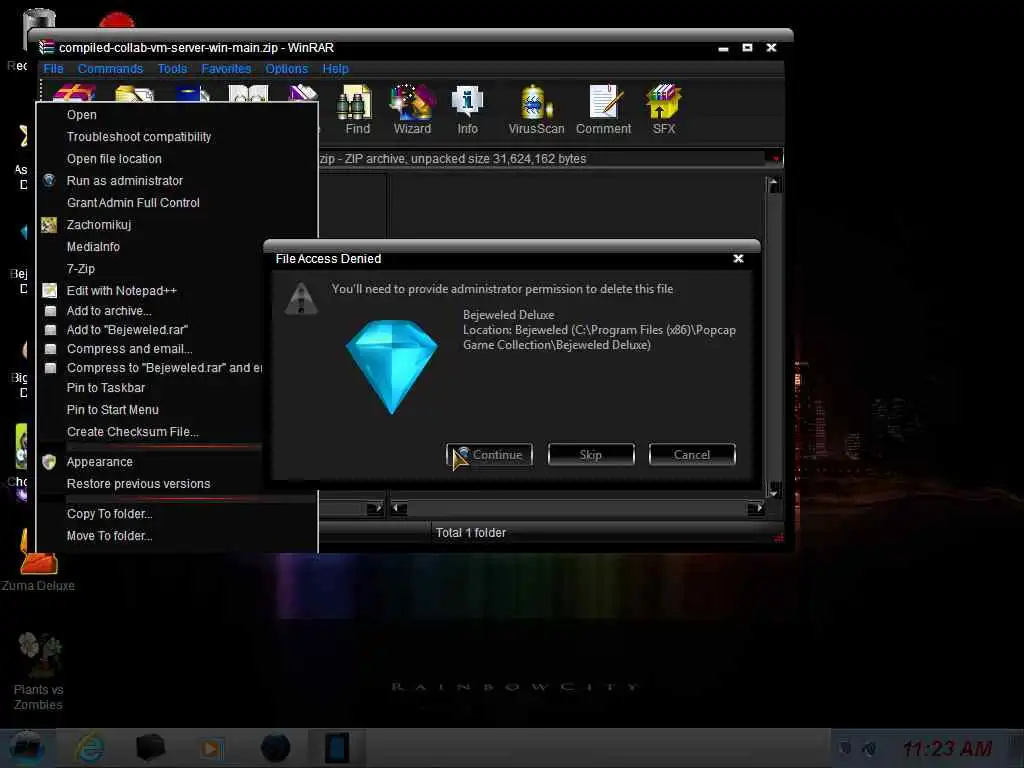Minimize the WinRAR window
This screenshot has width=1024, height=768.
coord(723,48)
